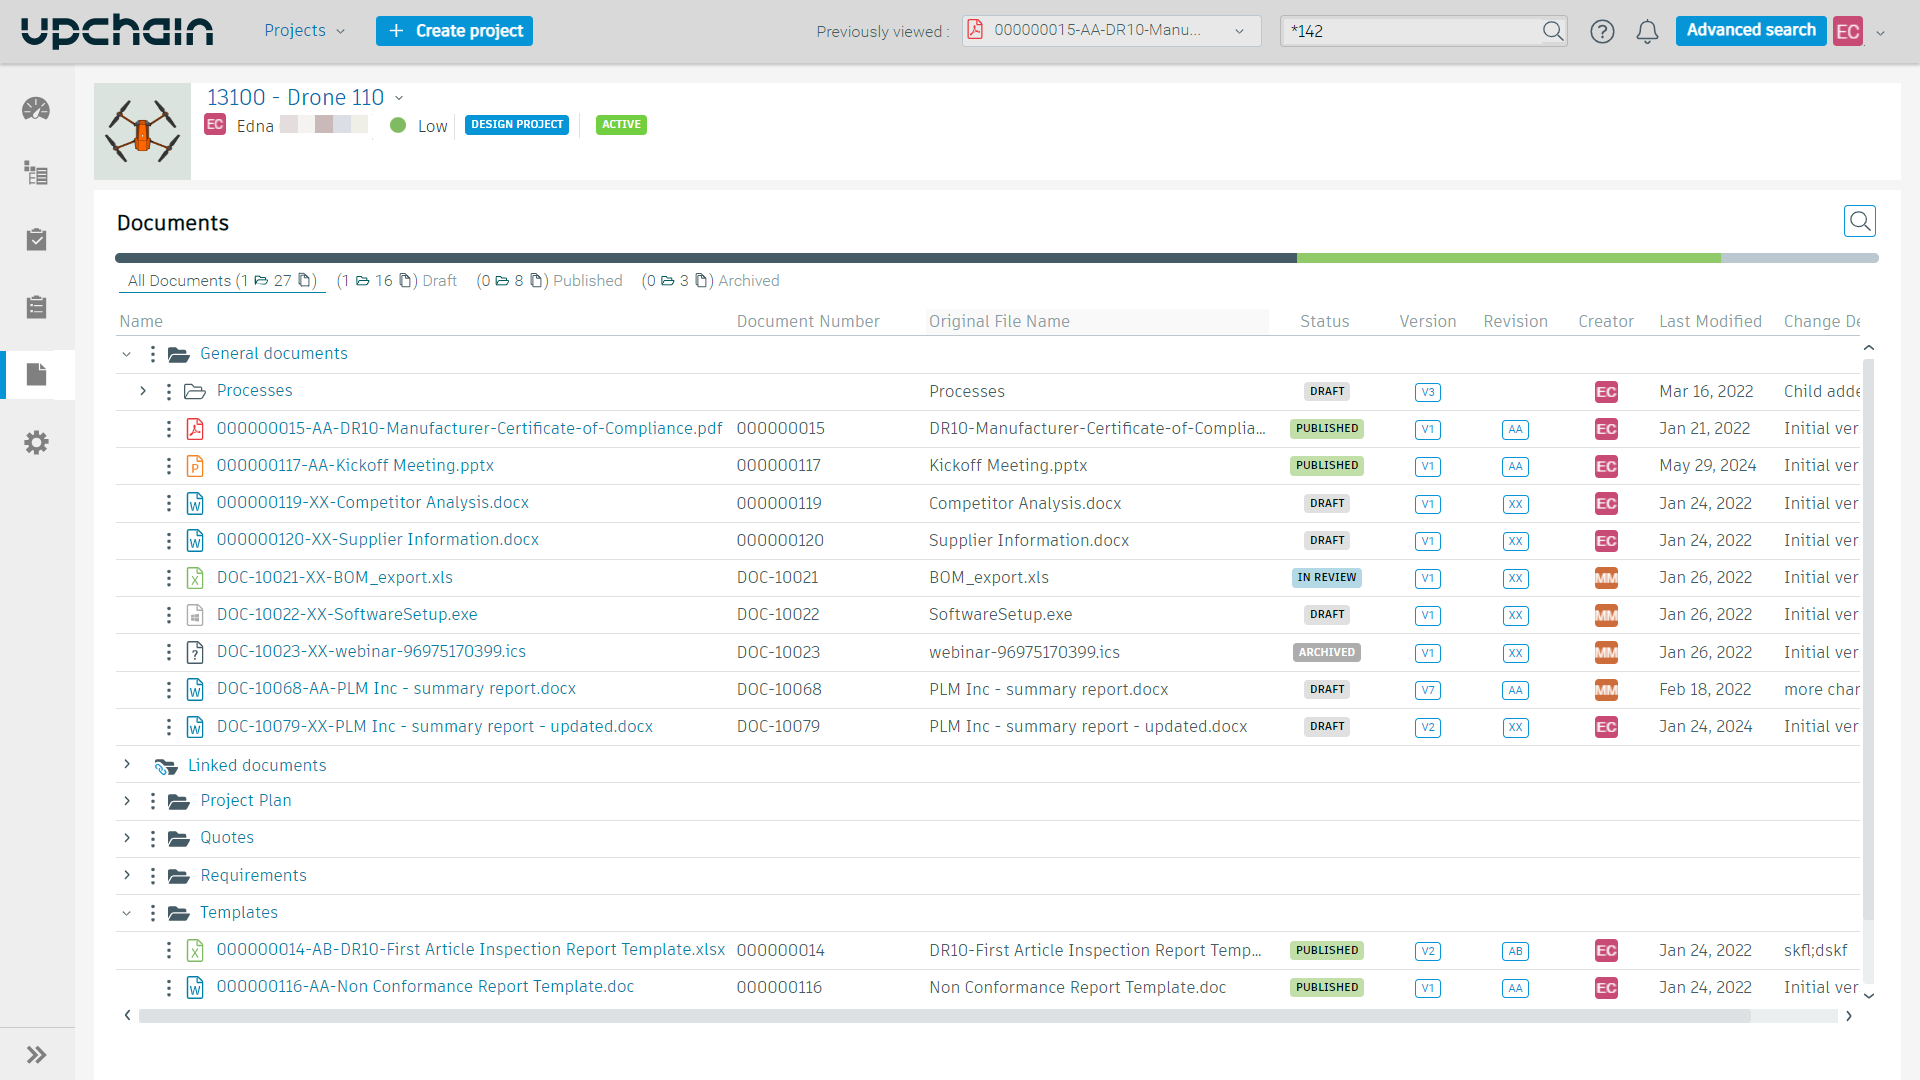Open the dashboard gauge icon in sidebar

click(36, 109)
